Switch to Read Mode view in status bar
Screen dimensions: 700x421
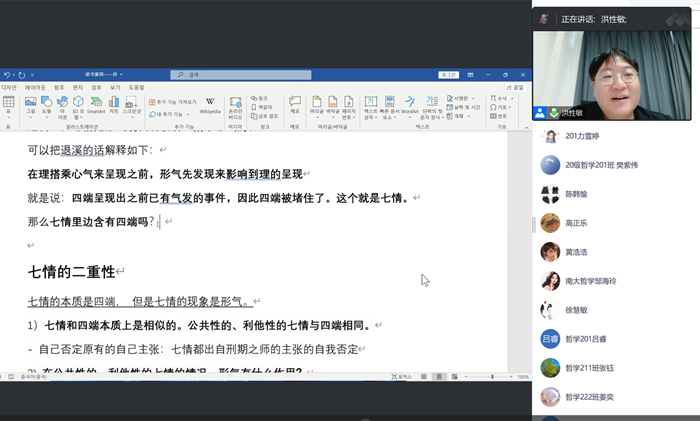pyautogui.click(x=424, y=377)
